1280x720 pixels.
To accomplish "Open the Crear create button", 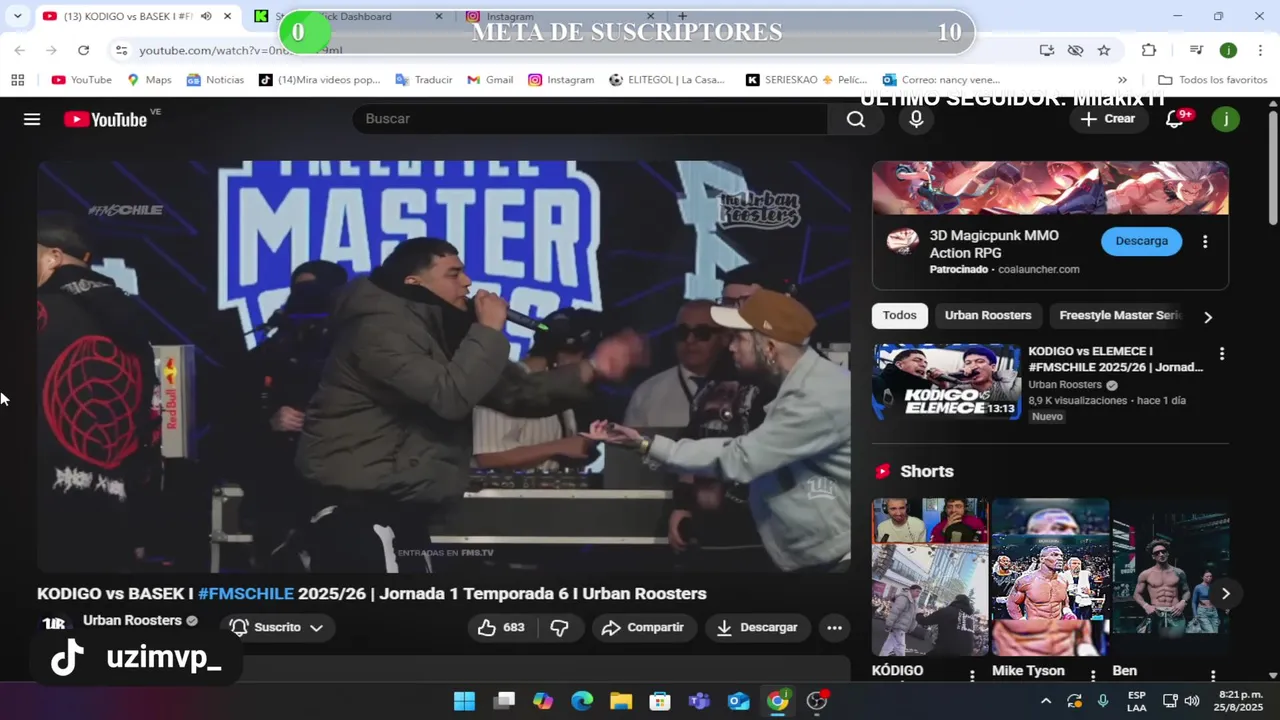I will 1108,119.
